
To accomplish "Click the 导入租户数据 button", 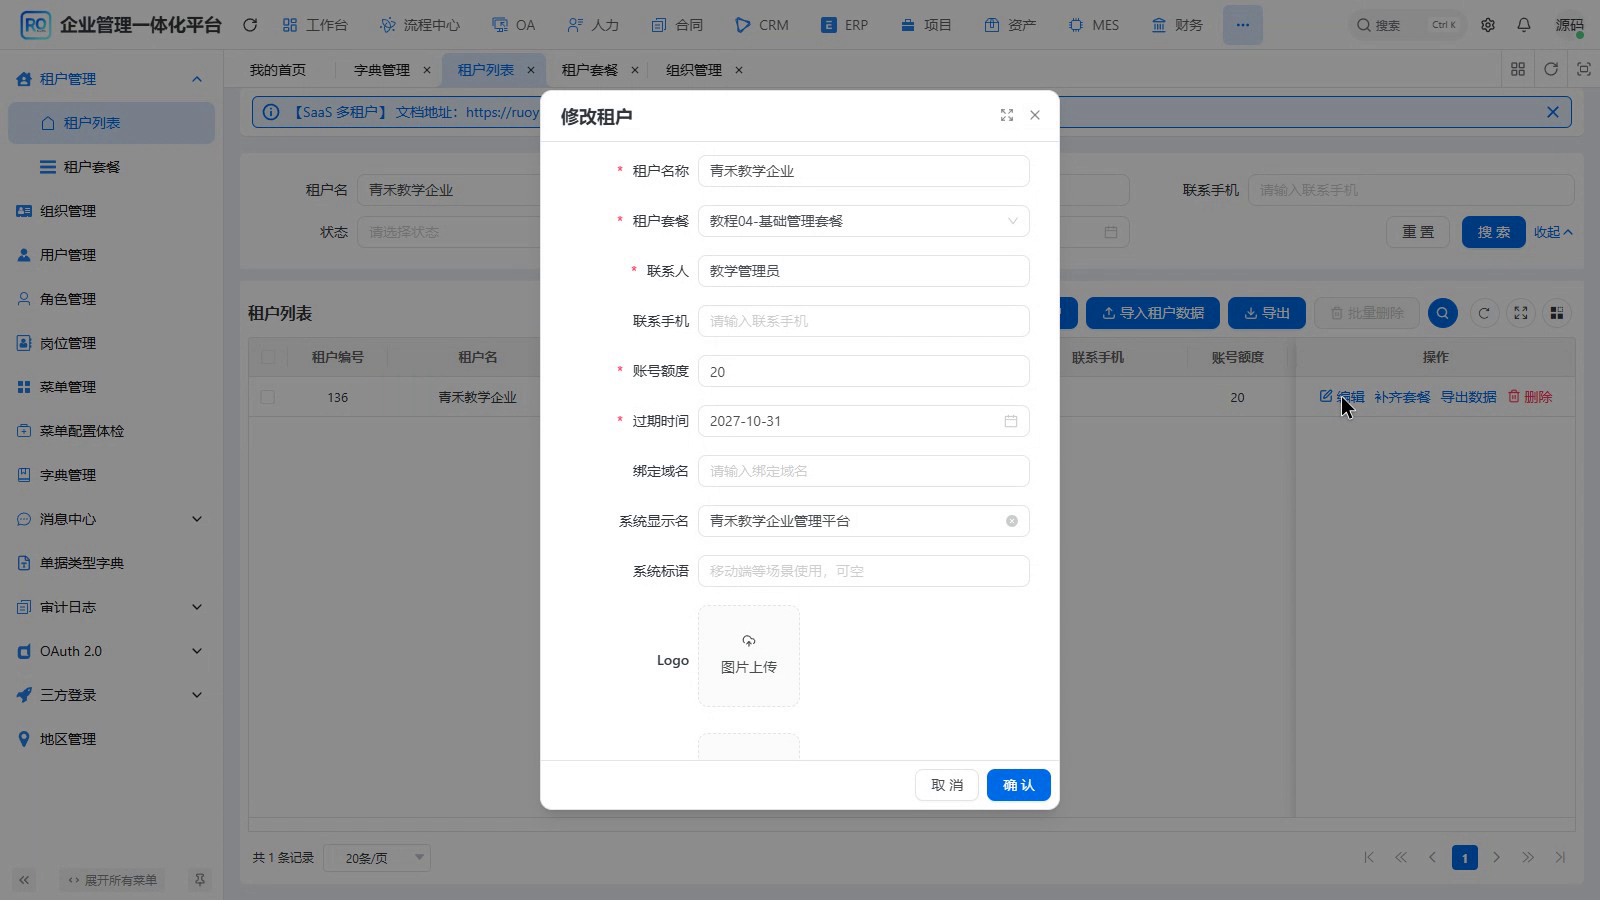I will [1153, 313].
